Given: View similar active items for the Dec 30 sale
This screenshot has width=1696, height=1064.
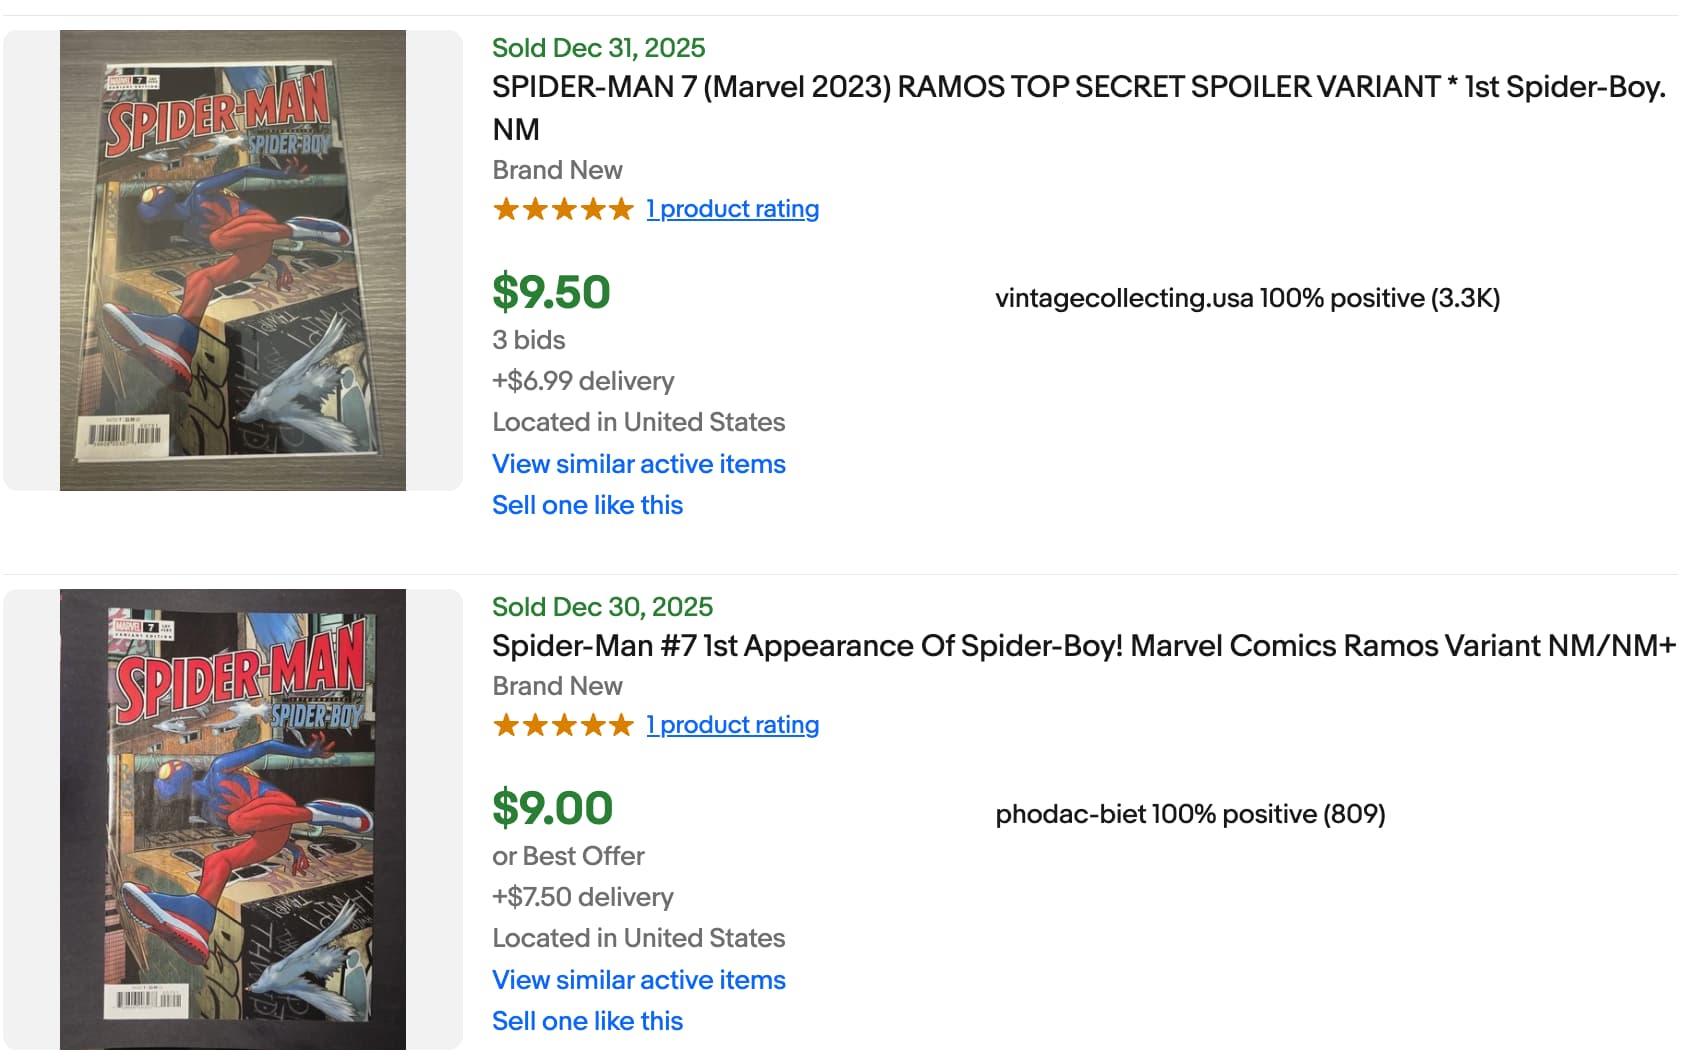Looking at the screenshot, I should pos(638,980).
